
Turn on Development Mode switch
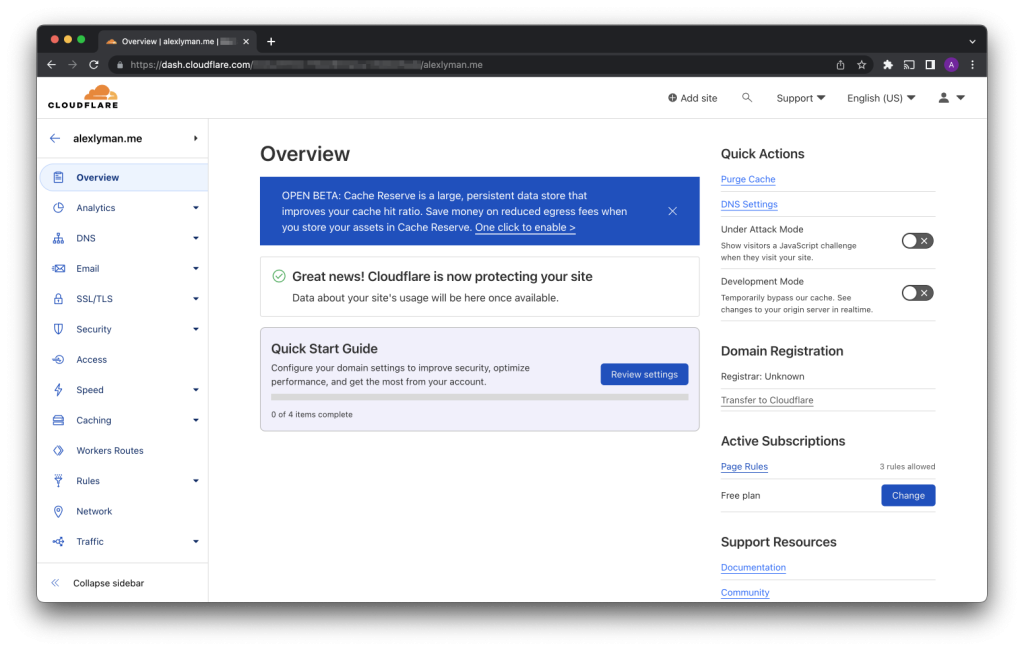click(x=917, y=293)
